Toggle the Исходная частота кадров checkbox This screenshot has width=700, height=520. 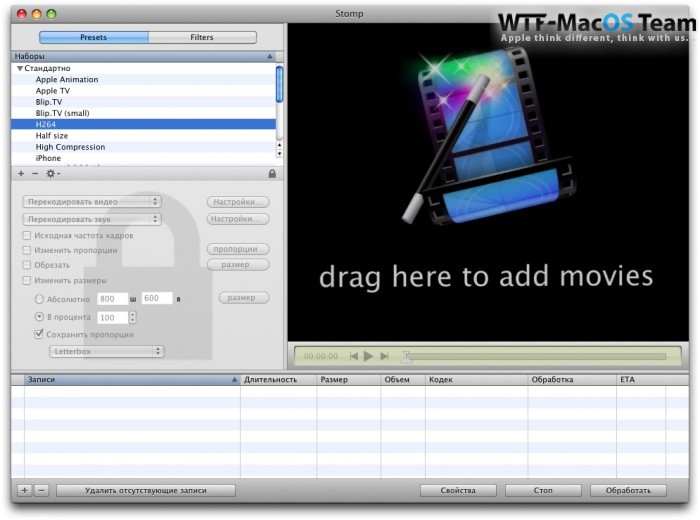coord(27,235)
